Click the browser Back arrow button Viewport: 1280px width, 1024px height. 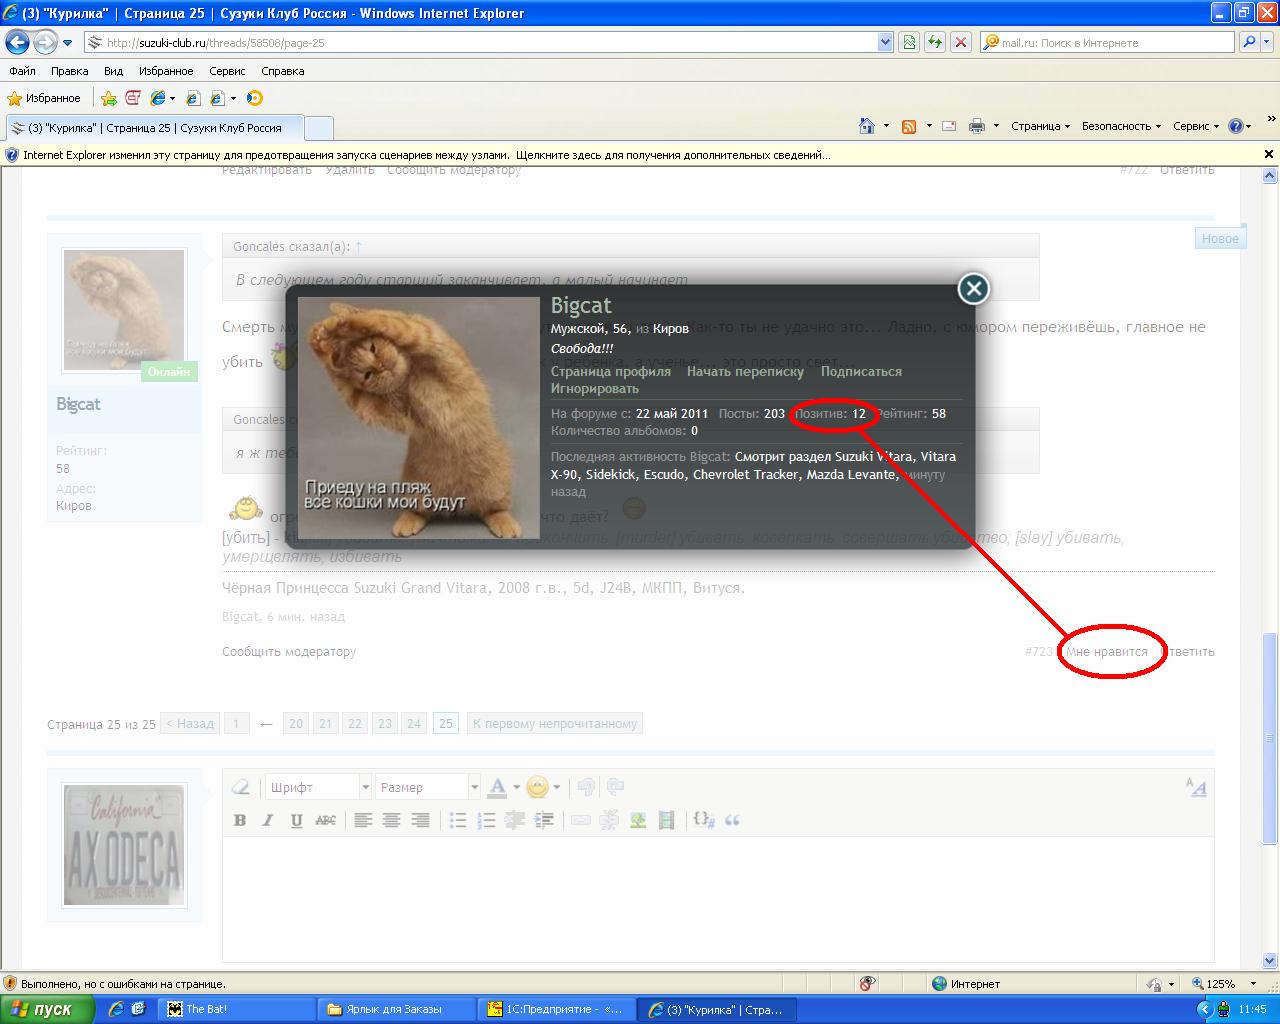[17, 43]
